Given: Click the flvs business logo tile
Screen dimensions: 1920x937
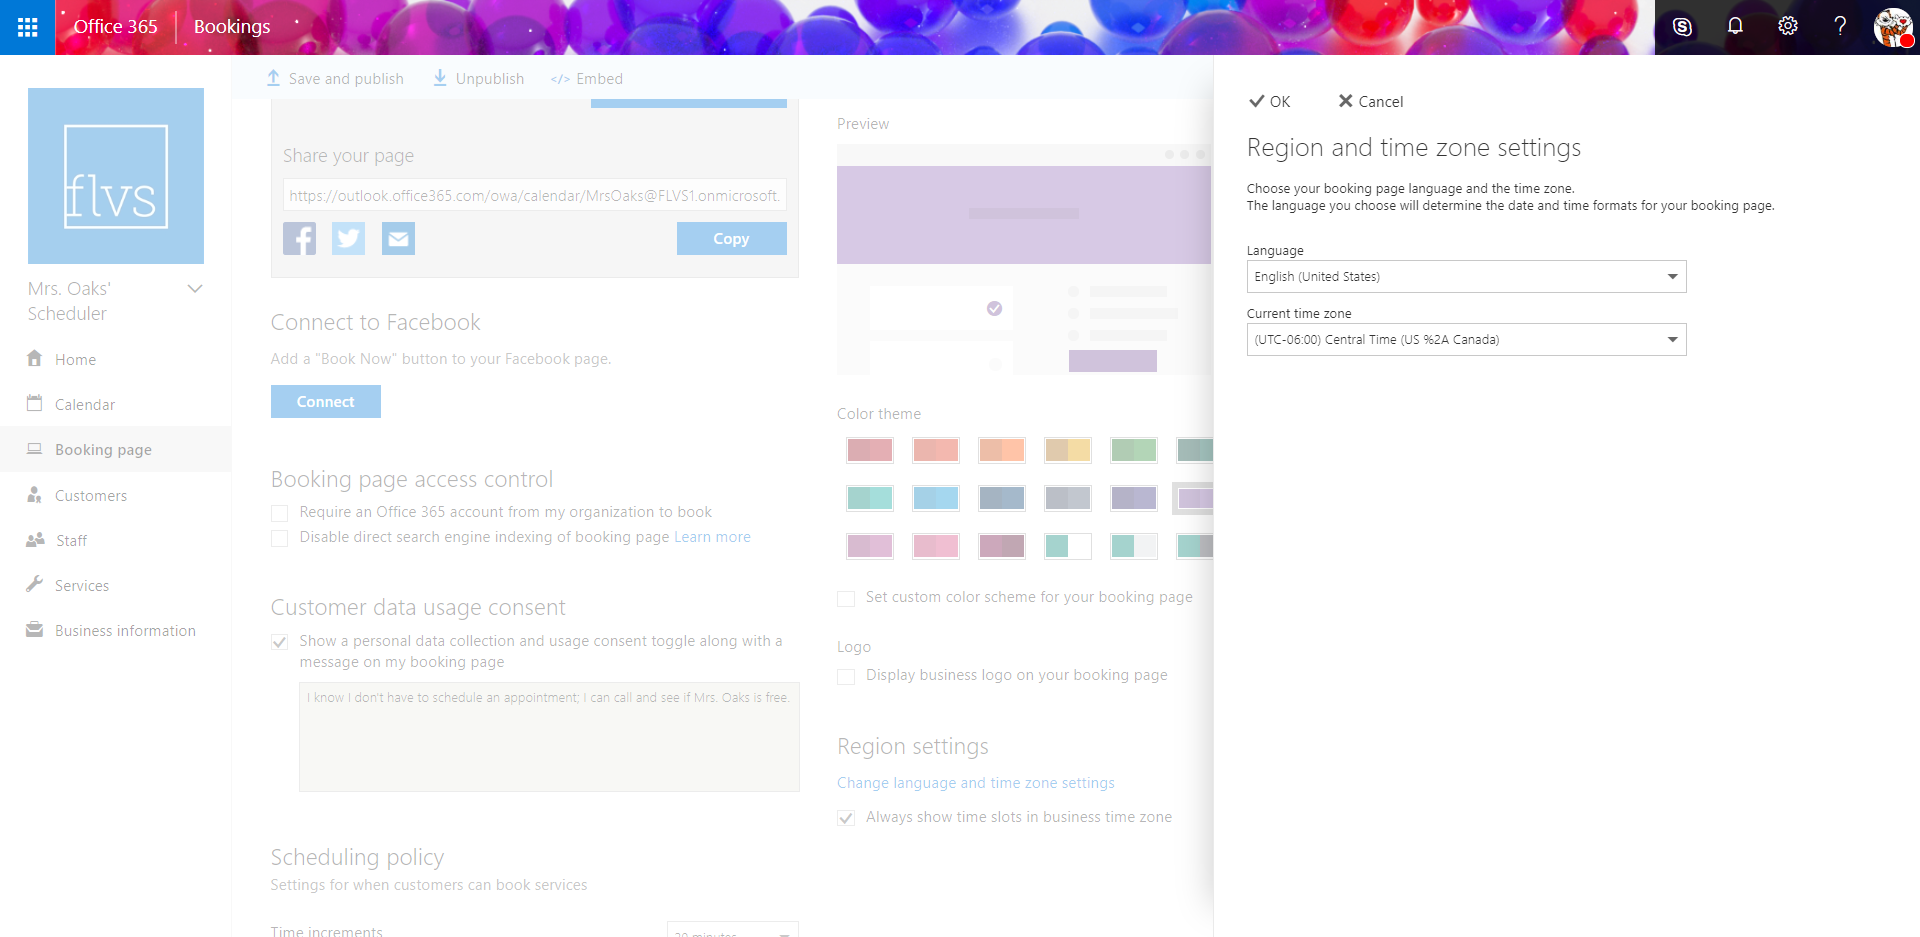Looking at the screenshot, I should click(116, 176).
